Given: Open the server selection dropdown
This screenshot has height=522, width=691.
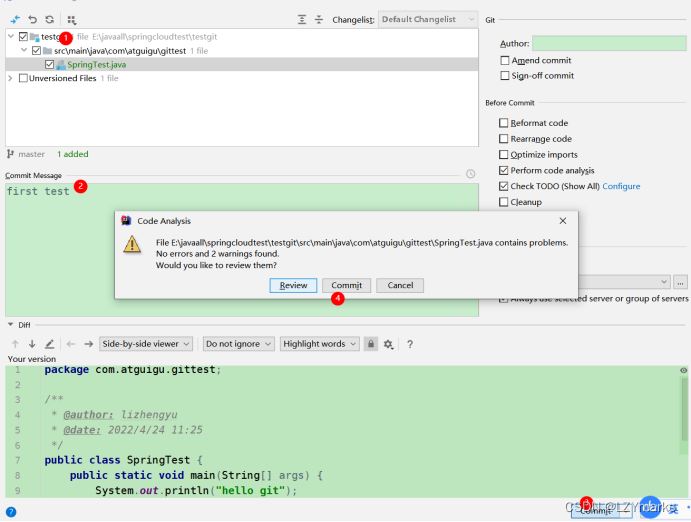Looking at the screenshot, I should click(x=624, y=282).
